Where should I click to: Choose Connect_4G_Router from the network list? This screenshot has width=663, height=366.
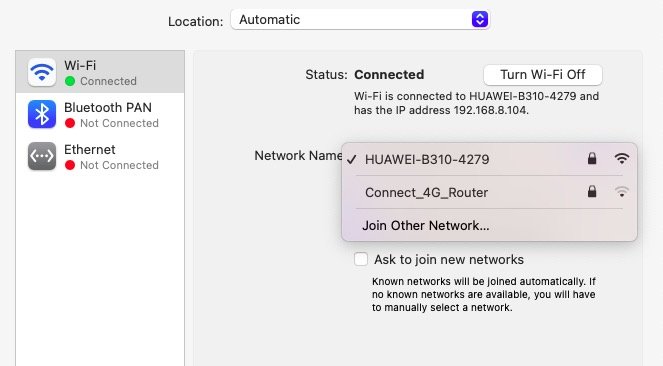tap(489, 192)
